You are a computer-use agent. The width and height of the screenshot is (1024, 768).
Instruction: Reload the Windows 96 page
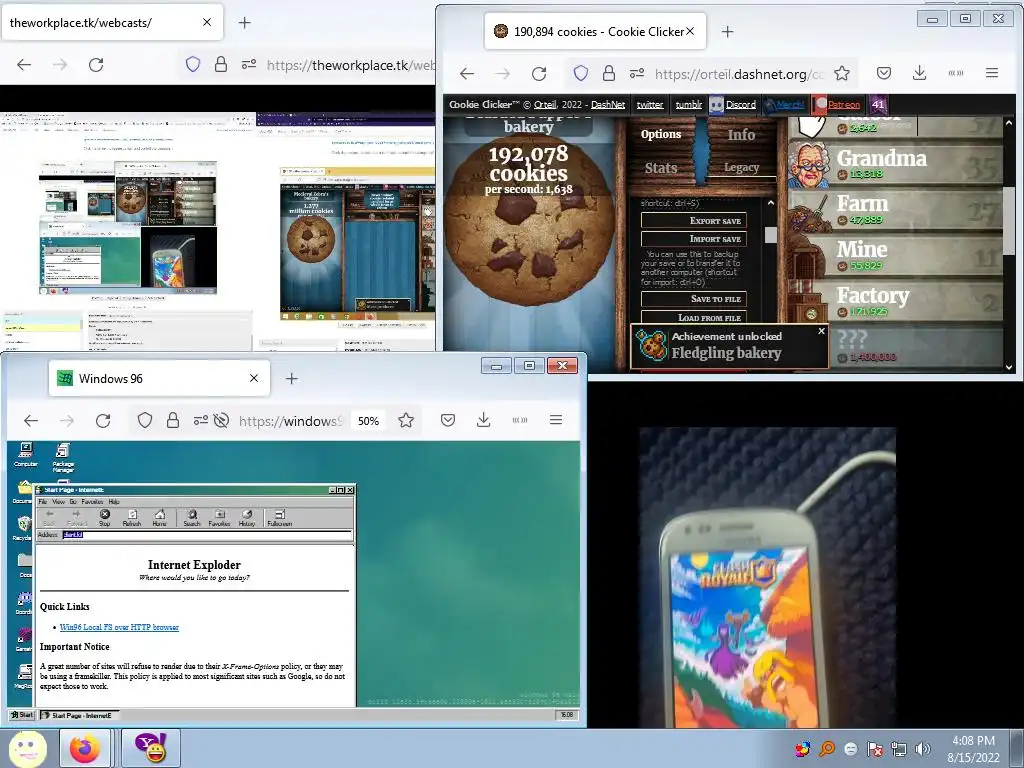(x=103, y=421)
